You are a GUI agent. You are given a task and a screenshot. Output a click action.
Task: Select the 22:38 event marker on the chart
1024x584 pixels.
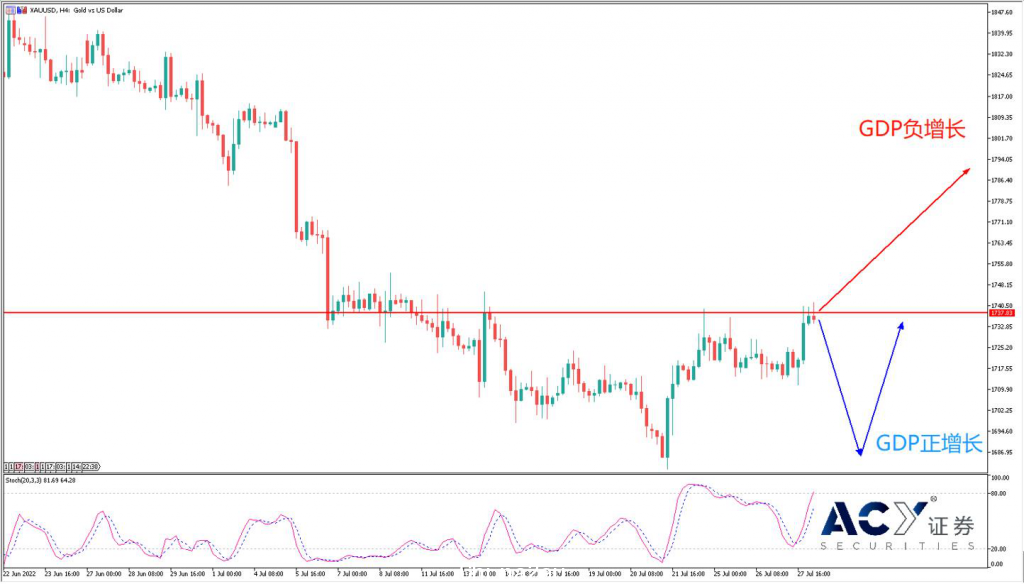click(91, 466)
